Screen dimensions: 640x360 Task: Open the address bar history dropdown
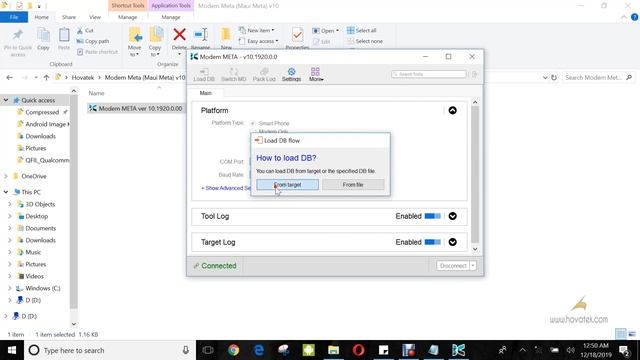pos(545,78)
